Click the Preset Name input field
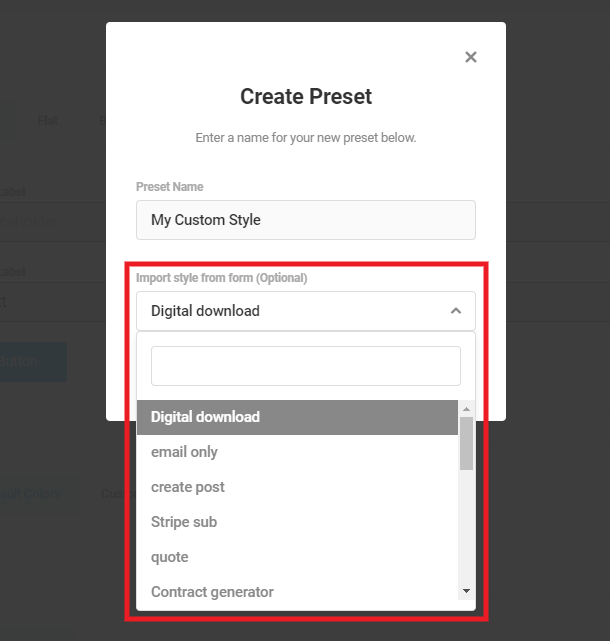Image resolution: width=610 pixels, height=641 pixels. (x=305, y=220)
